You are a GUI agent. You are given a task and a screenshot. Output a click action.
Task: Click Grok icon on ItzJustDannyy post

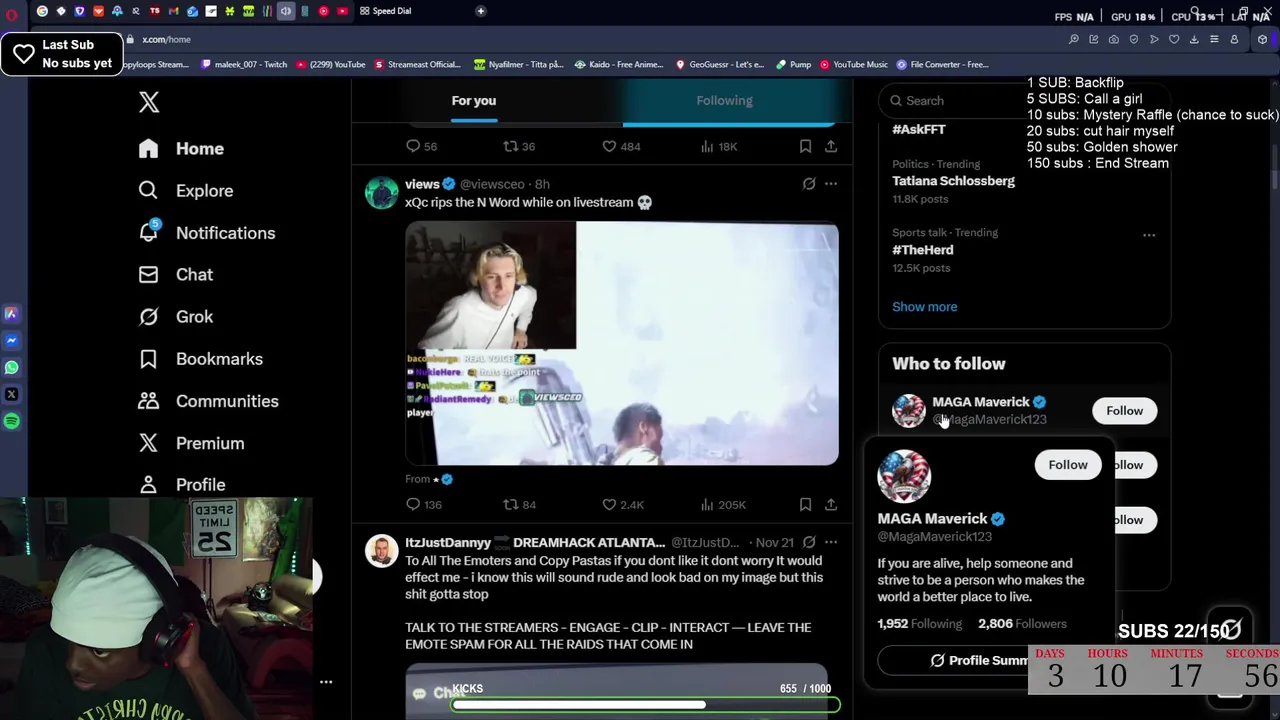(x=809, y=542)
